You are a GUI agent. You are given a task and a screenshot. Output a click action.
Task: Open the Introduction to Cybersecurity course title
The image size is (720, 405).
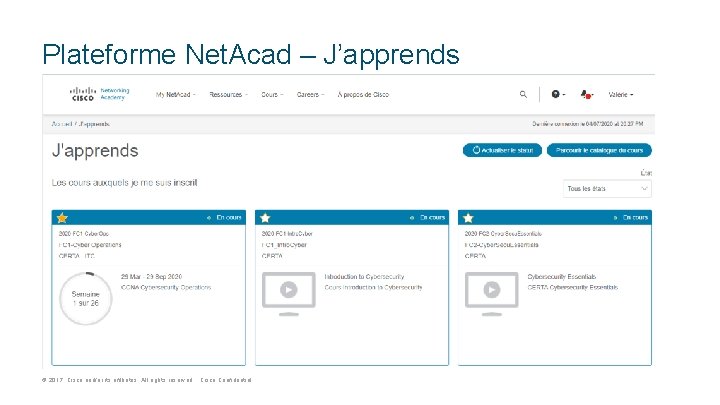364,276
